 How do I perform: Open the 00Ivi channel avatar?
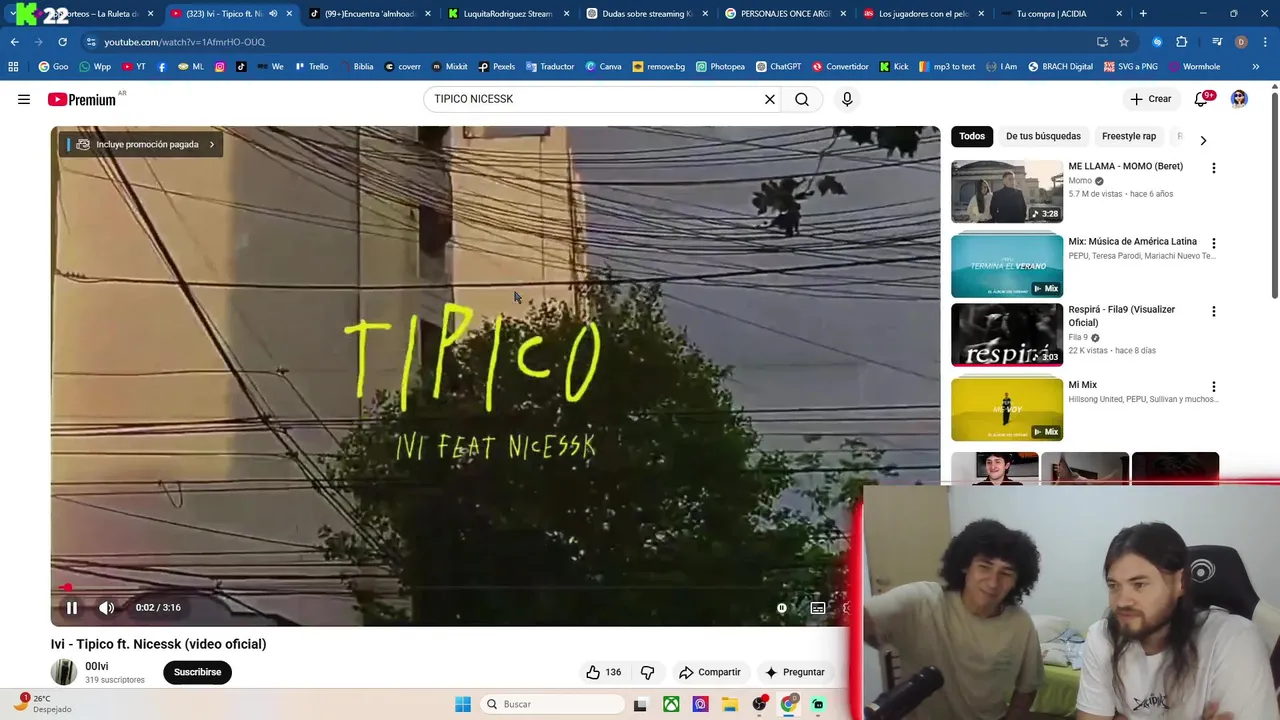click(x=64, y=672)
